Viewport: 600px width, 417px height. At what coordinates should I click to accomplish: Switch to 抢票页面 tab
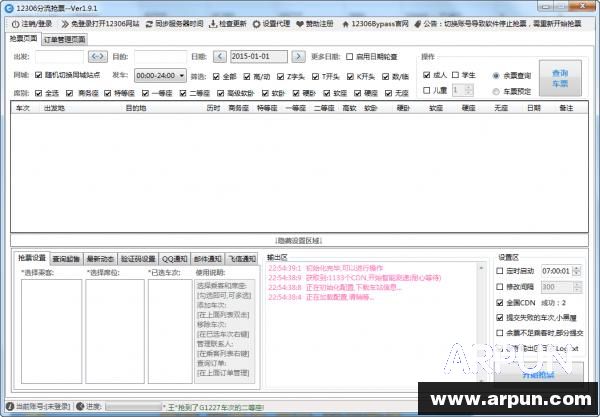tap(24, 39)
